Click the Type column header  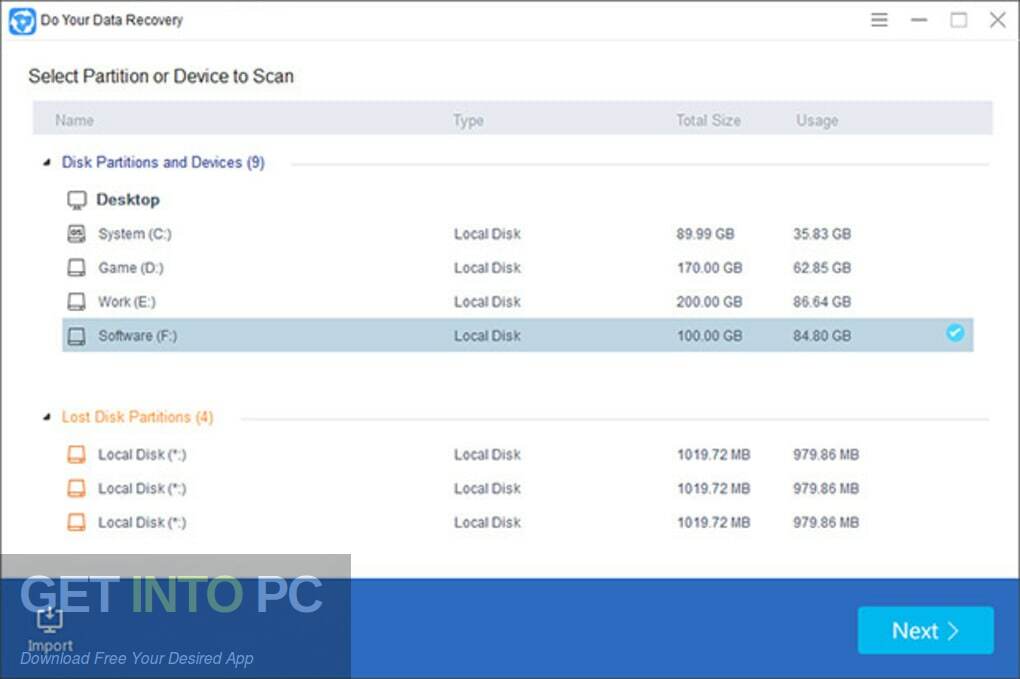(468, 120)
